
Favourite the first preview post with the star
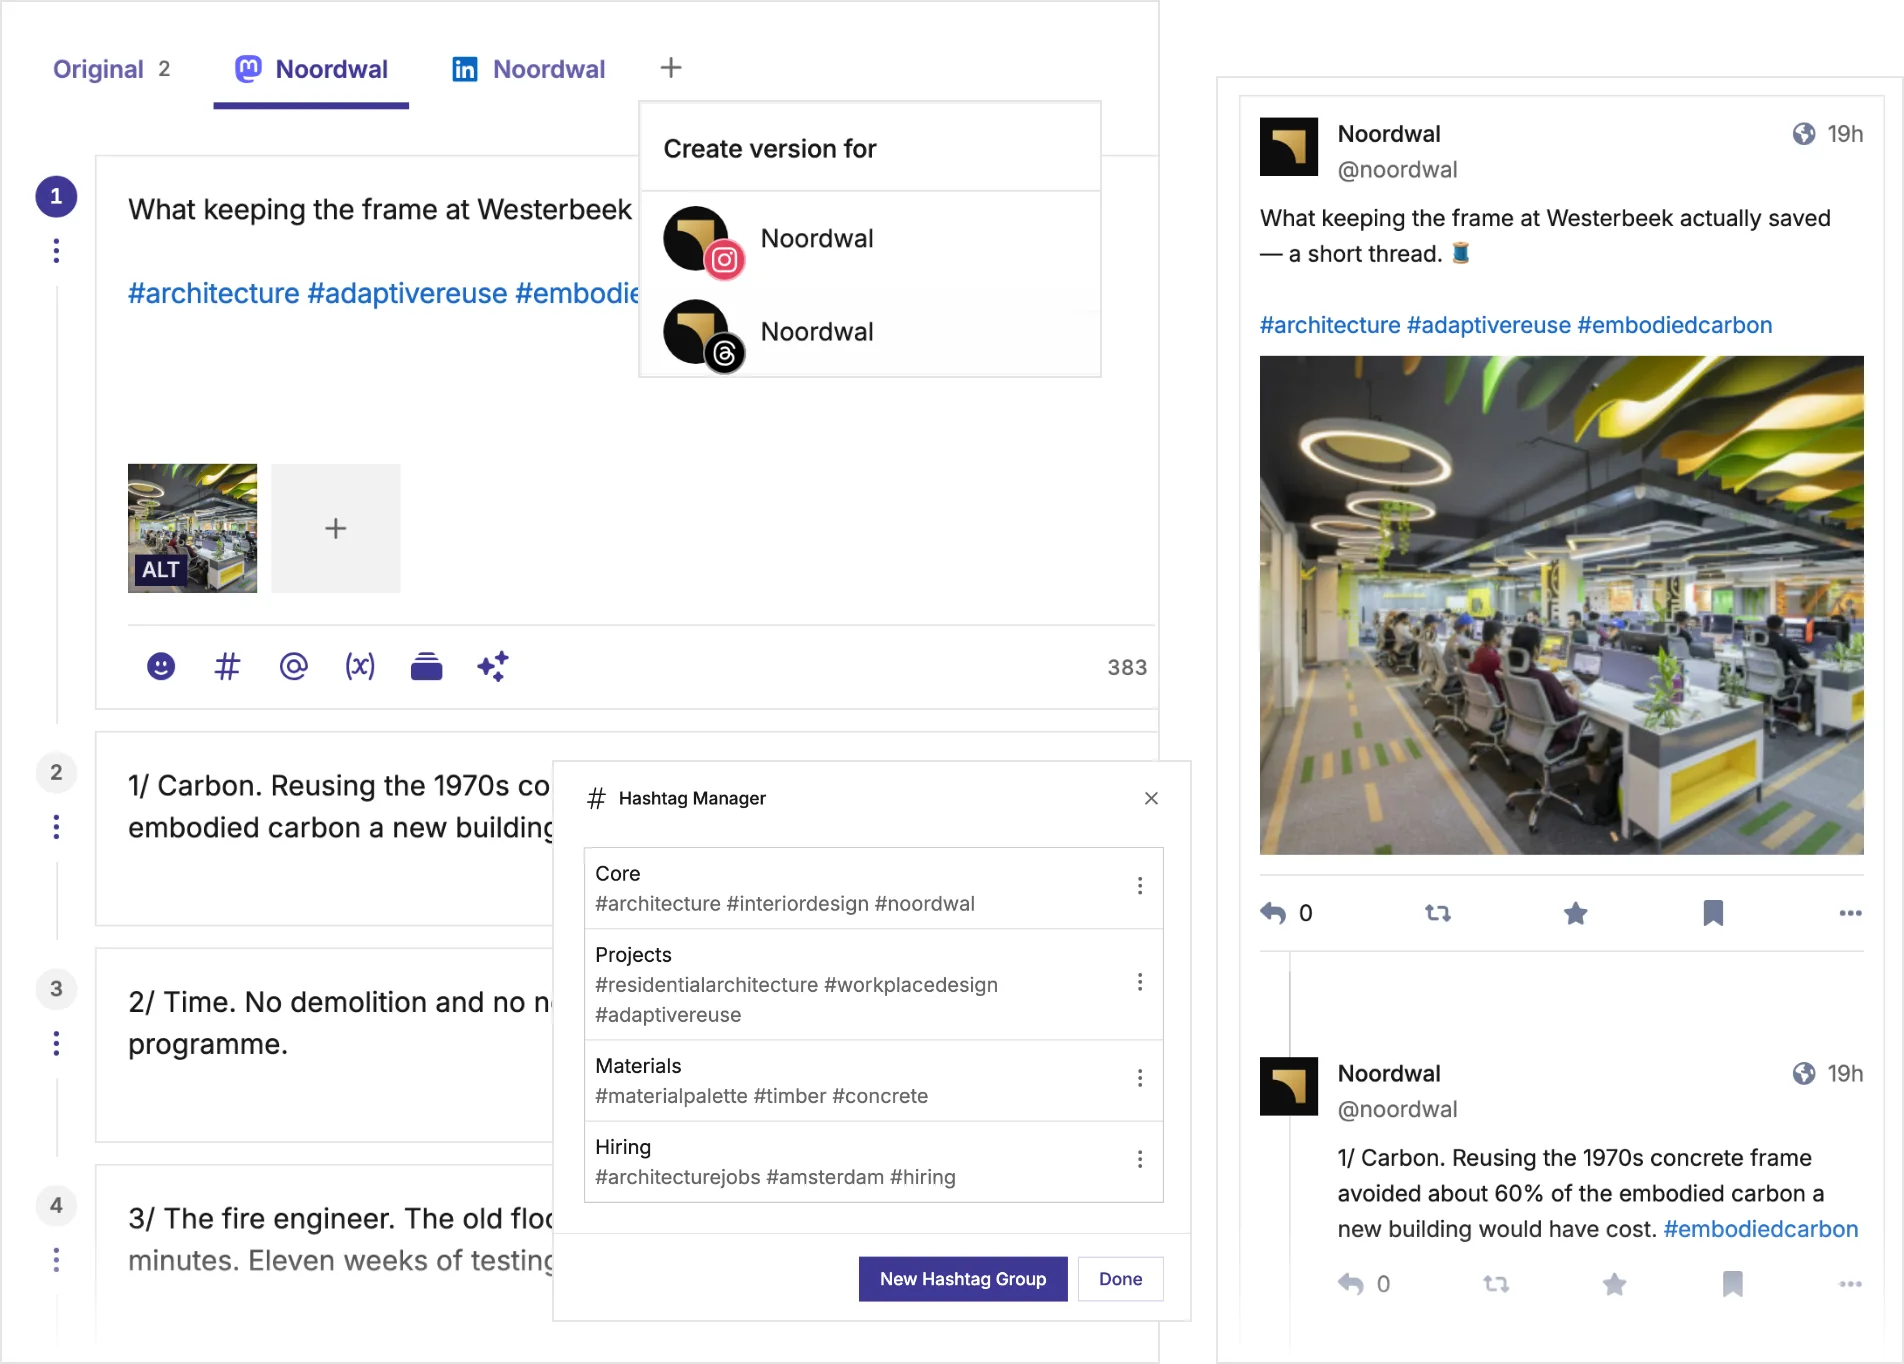[x=1575, y=913]
